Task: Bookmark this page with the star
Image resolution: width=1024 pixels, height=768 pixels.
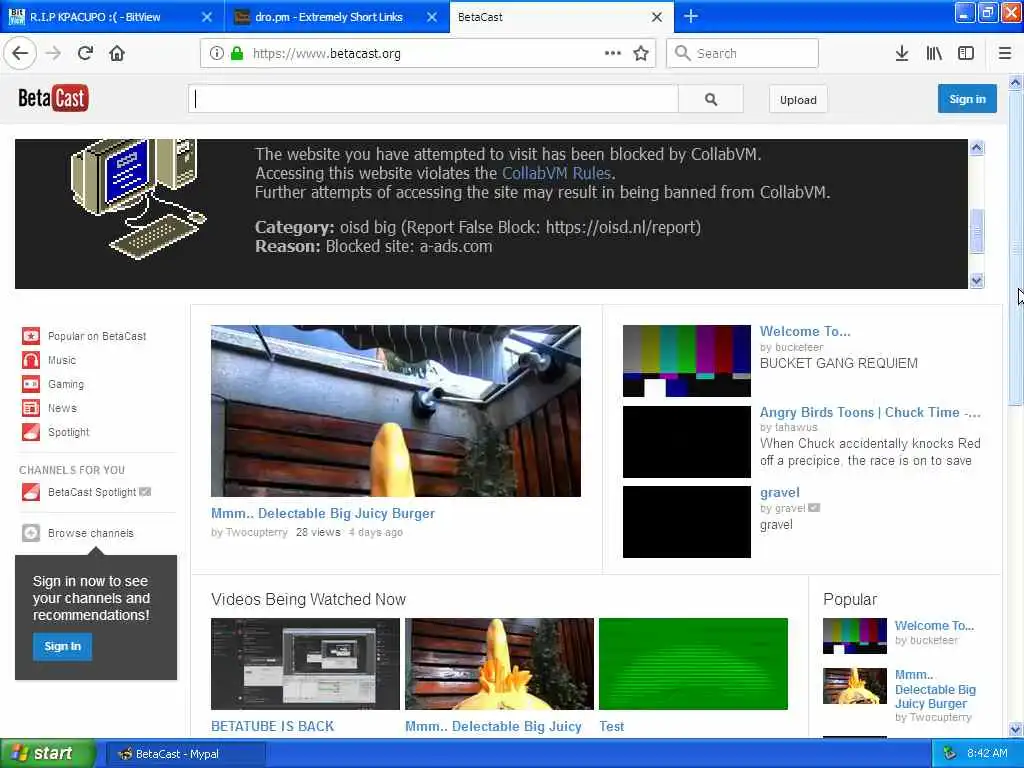Action: (x=641, y=54)
